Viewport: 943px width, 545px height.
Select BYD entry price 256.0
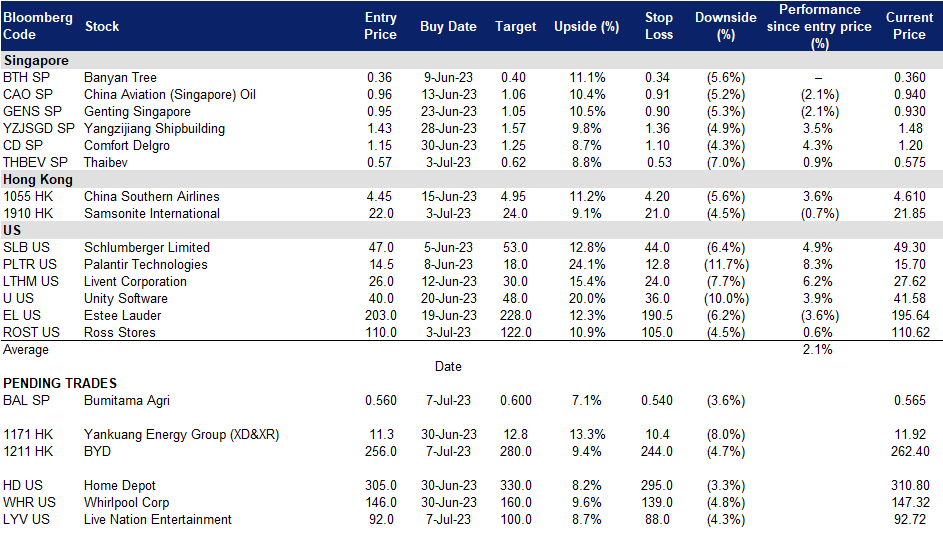click(x=381, y=451)
